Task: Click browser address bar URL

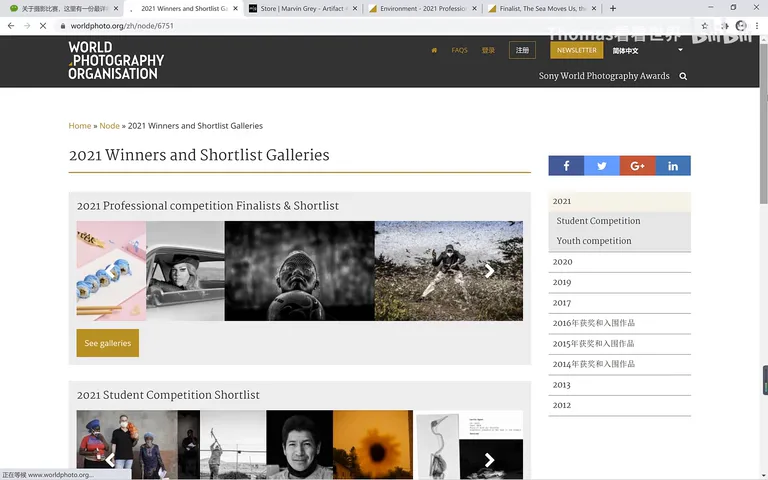Action: [122, 25]
